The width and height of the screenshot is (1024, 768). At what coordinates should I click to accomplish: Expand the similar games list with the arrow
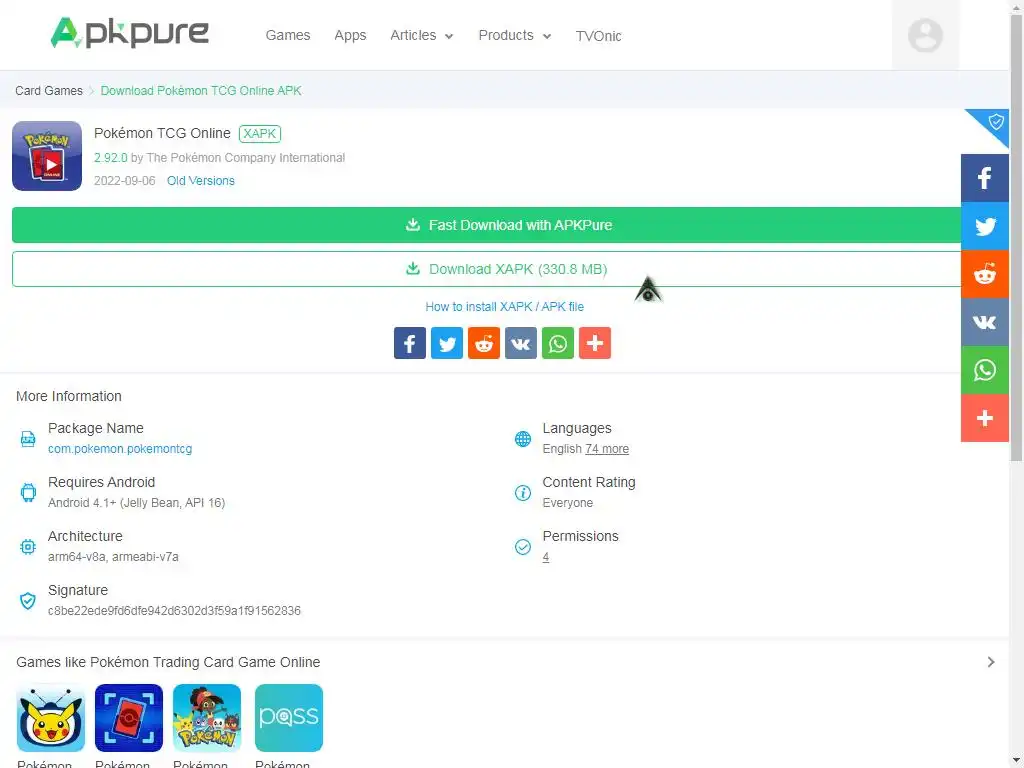pyautogui.click(x=991, y=662)
